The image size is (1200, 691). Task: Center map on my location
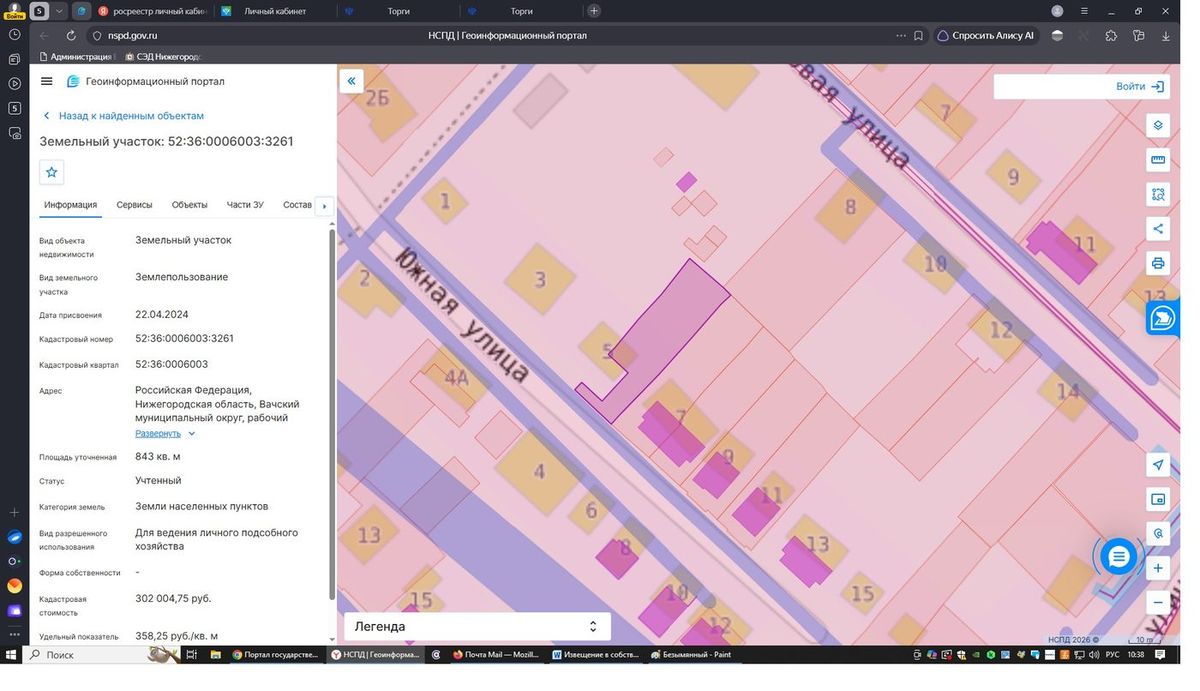(x=1158, y=465)
